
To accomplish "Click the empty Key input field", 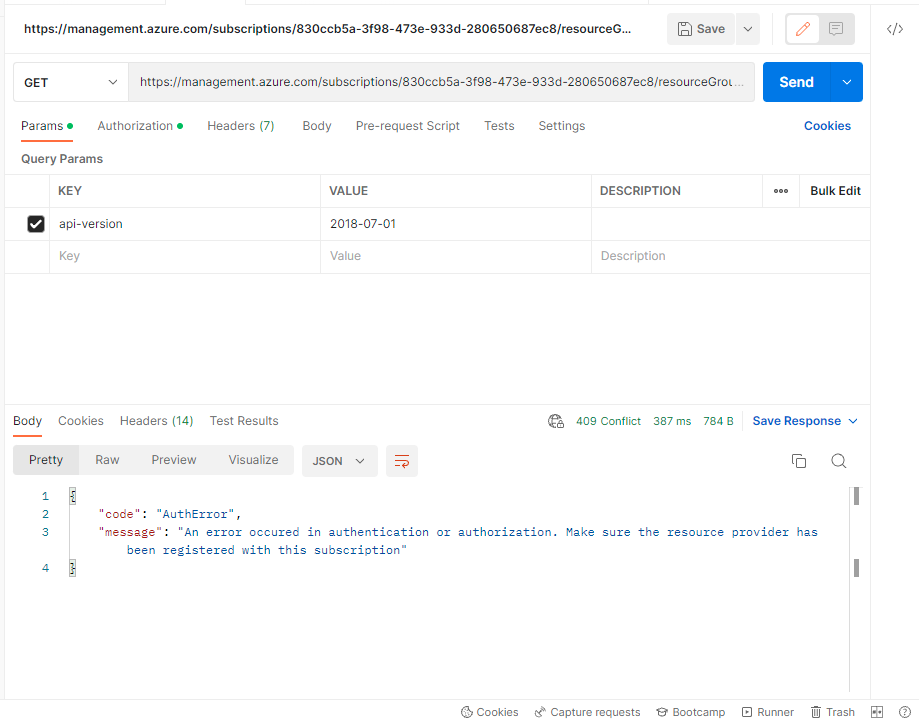I will [x=185, y=256].
